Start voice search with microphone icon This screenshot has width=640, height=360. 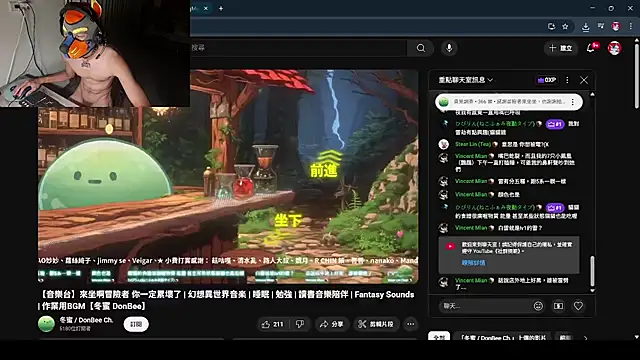449,48
